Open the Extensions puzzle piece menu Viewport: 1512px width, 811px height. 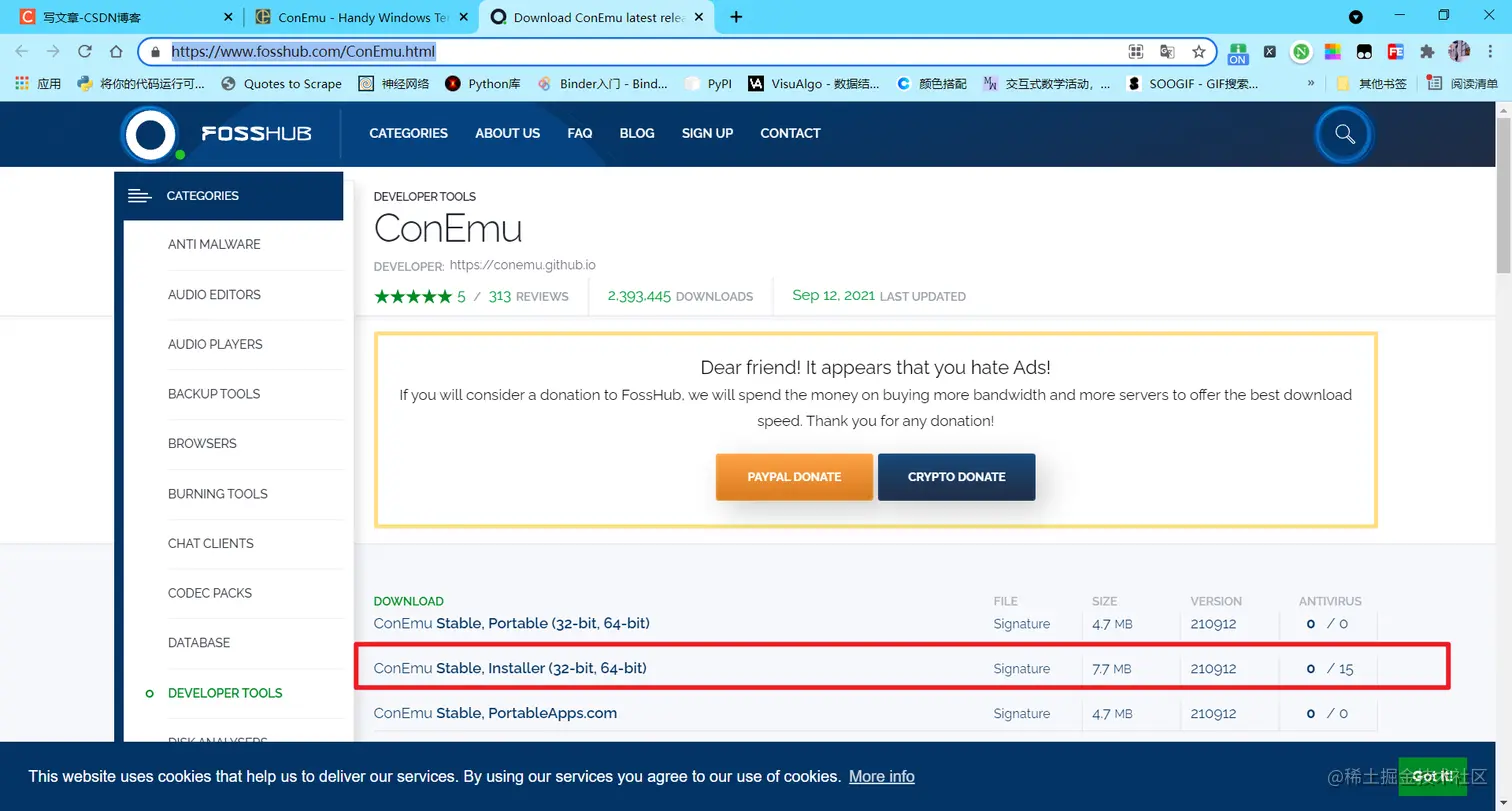(x=1427, y=52)
